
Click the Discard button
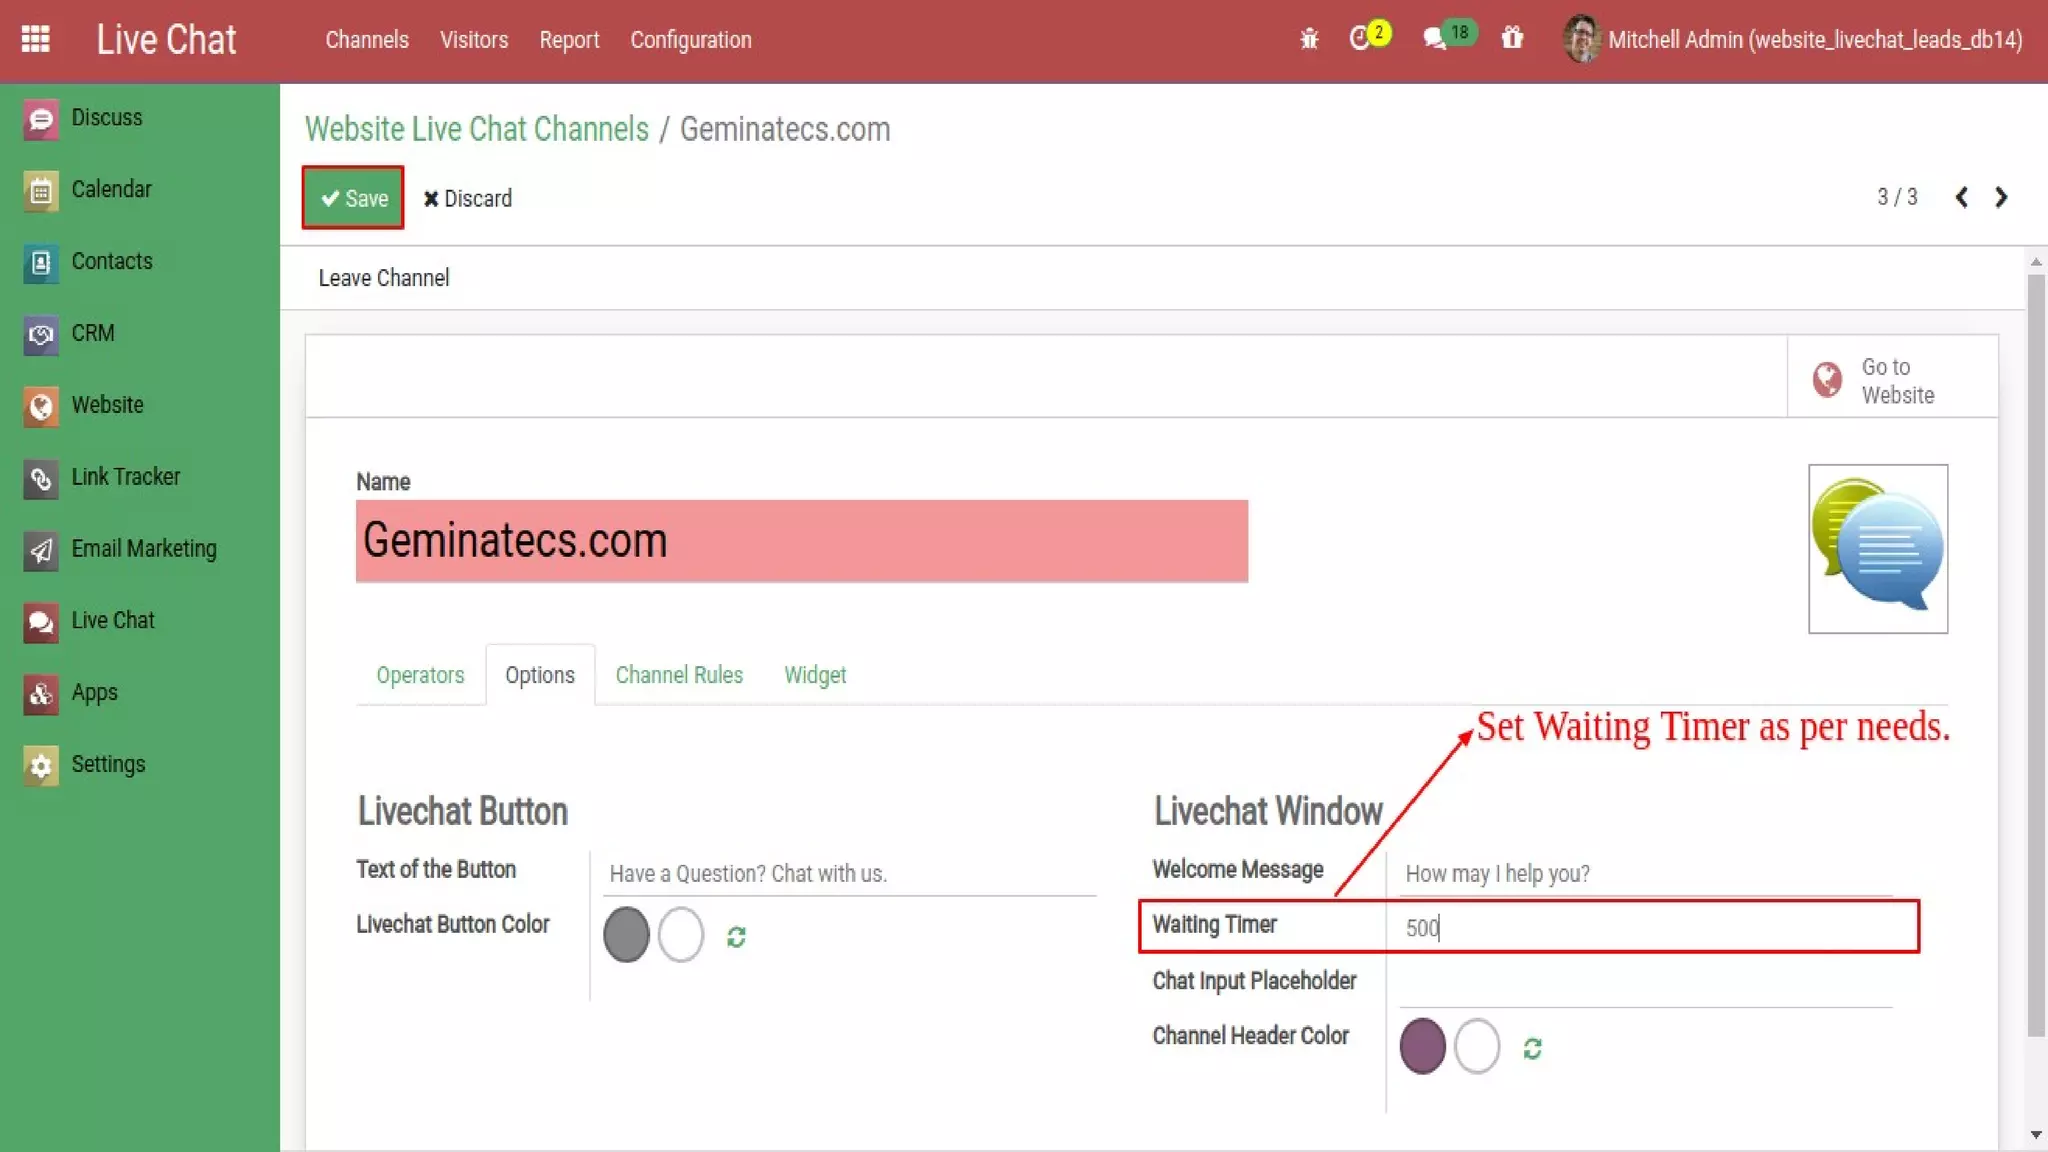click(x=467, y=198)
